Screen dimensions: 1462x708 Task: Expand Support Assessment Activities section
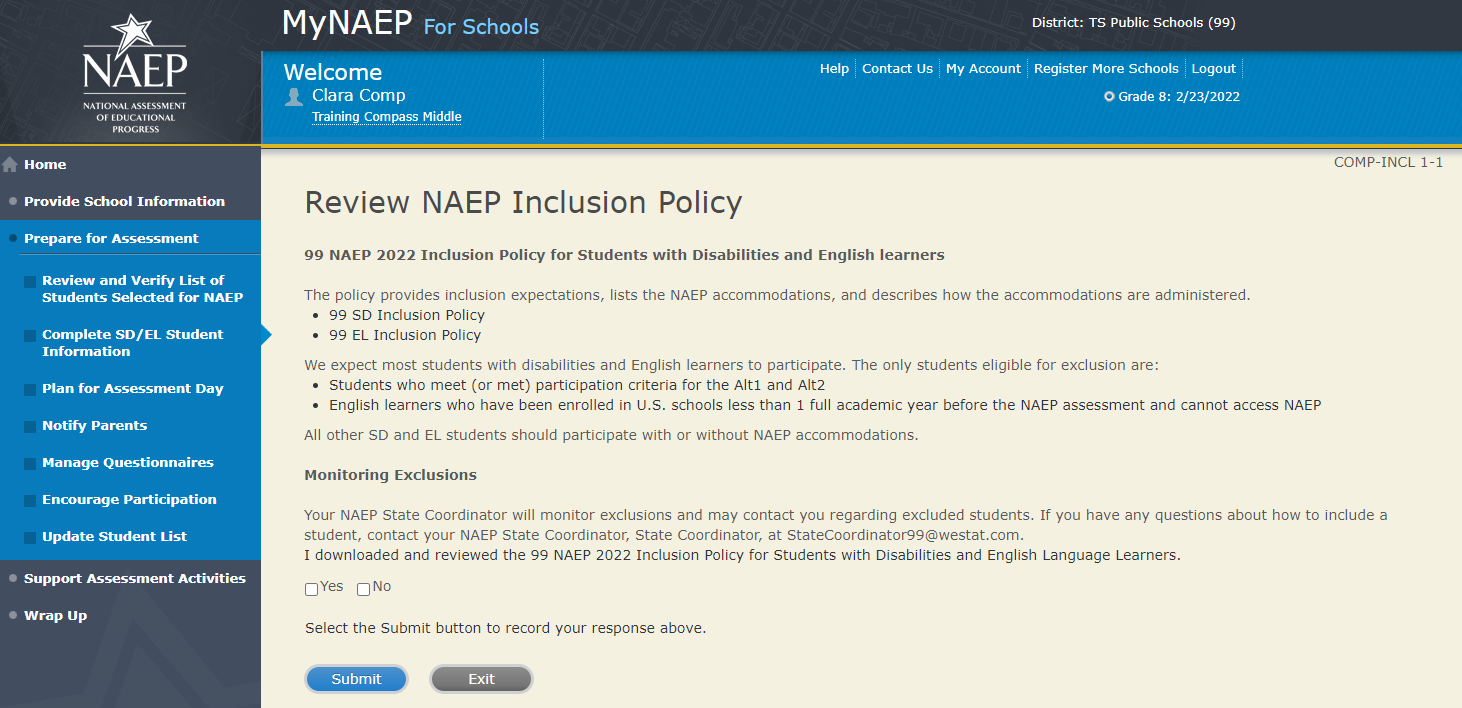(134, 578)
